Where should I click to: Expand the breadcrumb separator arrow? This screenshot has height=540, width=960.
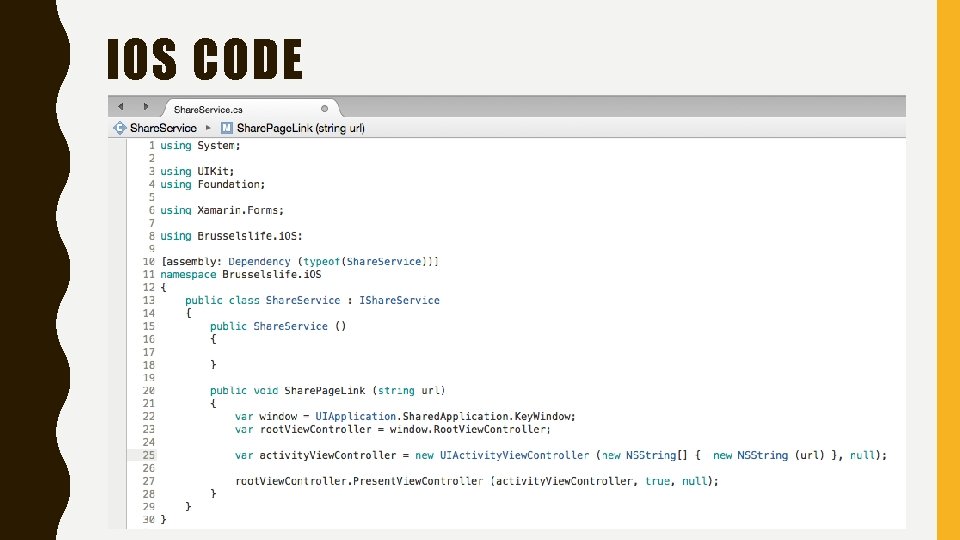click(x=208, y=128)
